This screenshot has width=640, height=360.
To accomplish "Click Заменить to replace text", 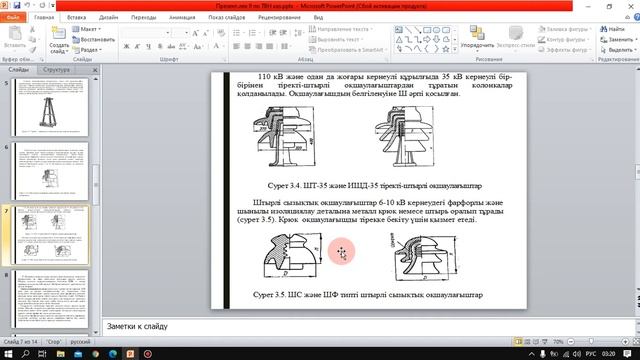I will (x=618, y=40).
